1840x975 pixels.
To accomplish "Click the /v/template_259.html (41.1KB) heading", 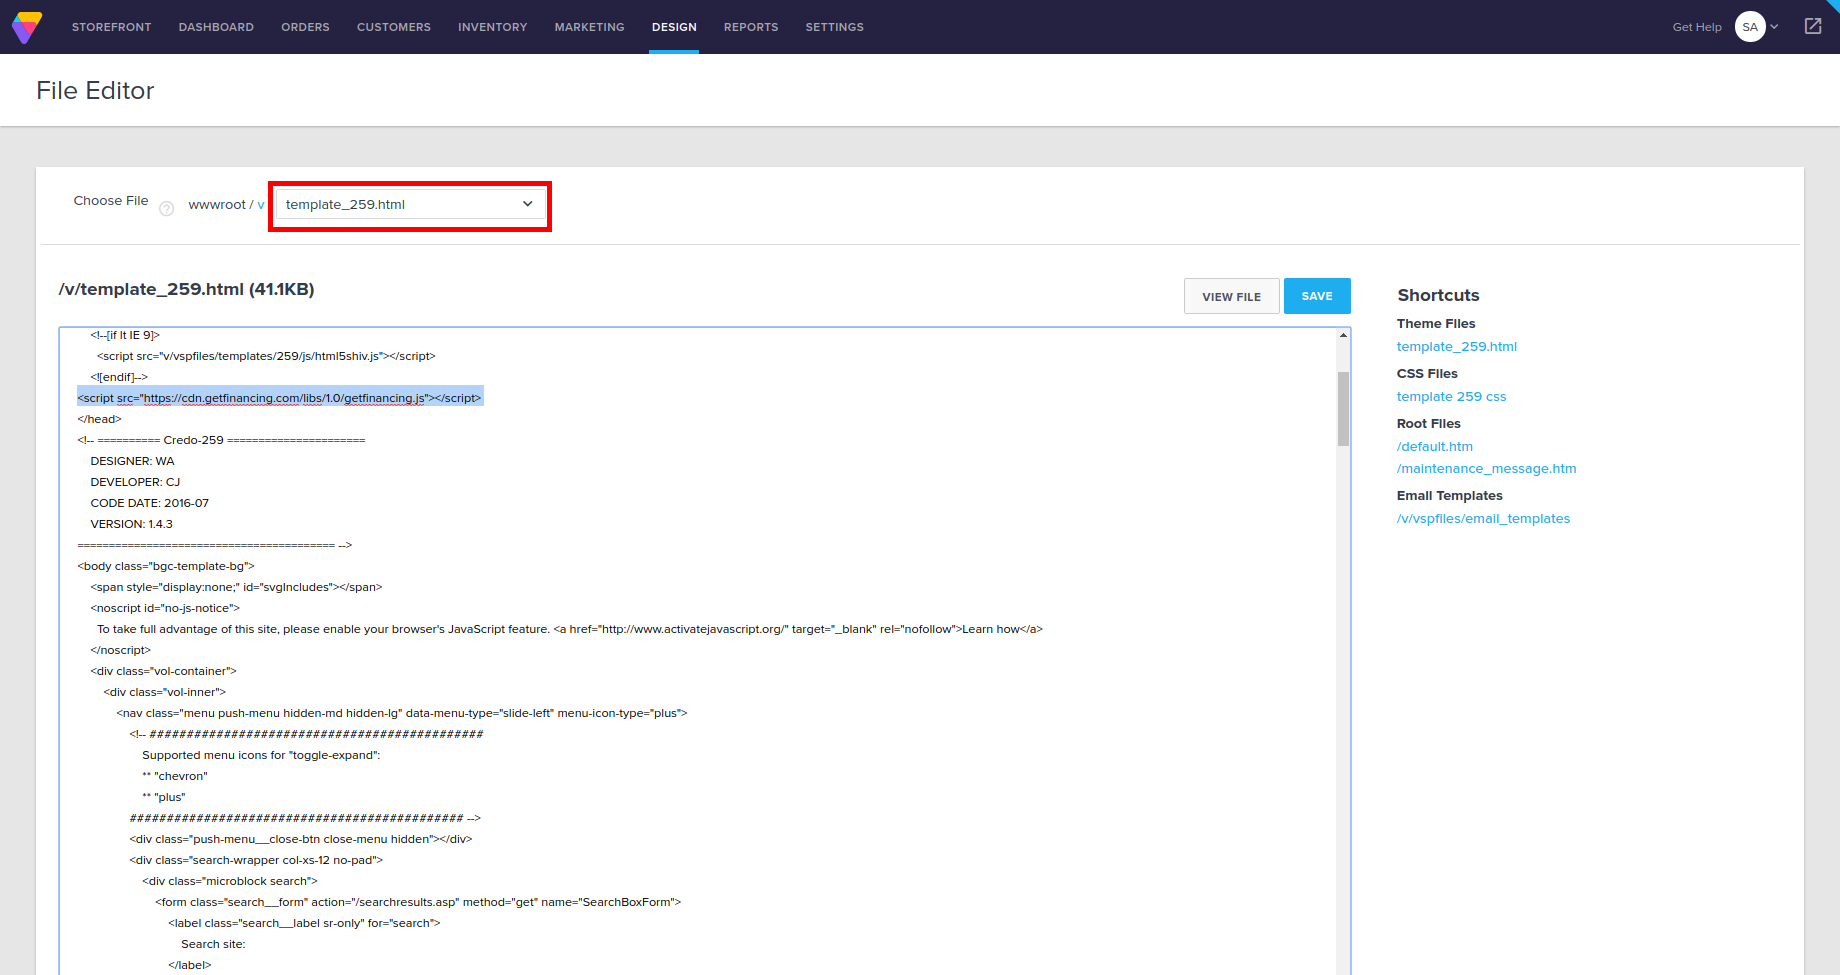I will [186, 289].
